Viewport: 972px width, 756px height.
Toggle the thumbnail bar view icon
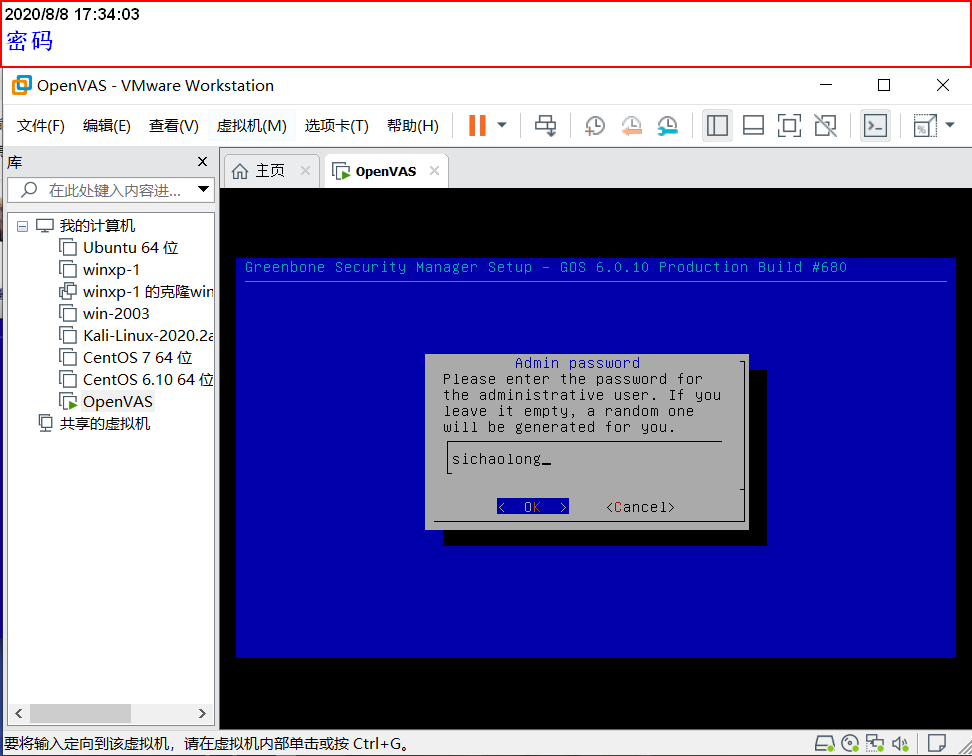pos(753,125)
